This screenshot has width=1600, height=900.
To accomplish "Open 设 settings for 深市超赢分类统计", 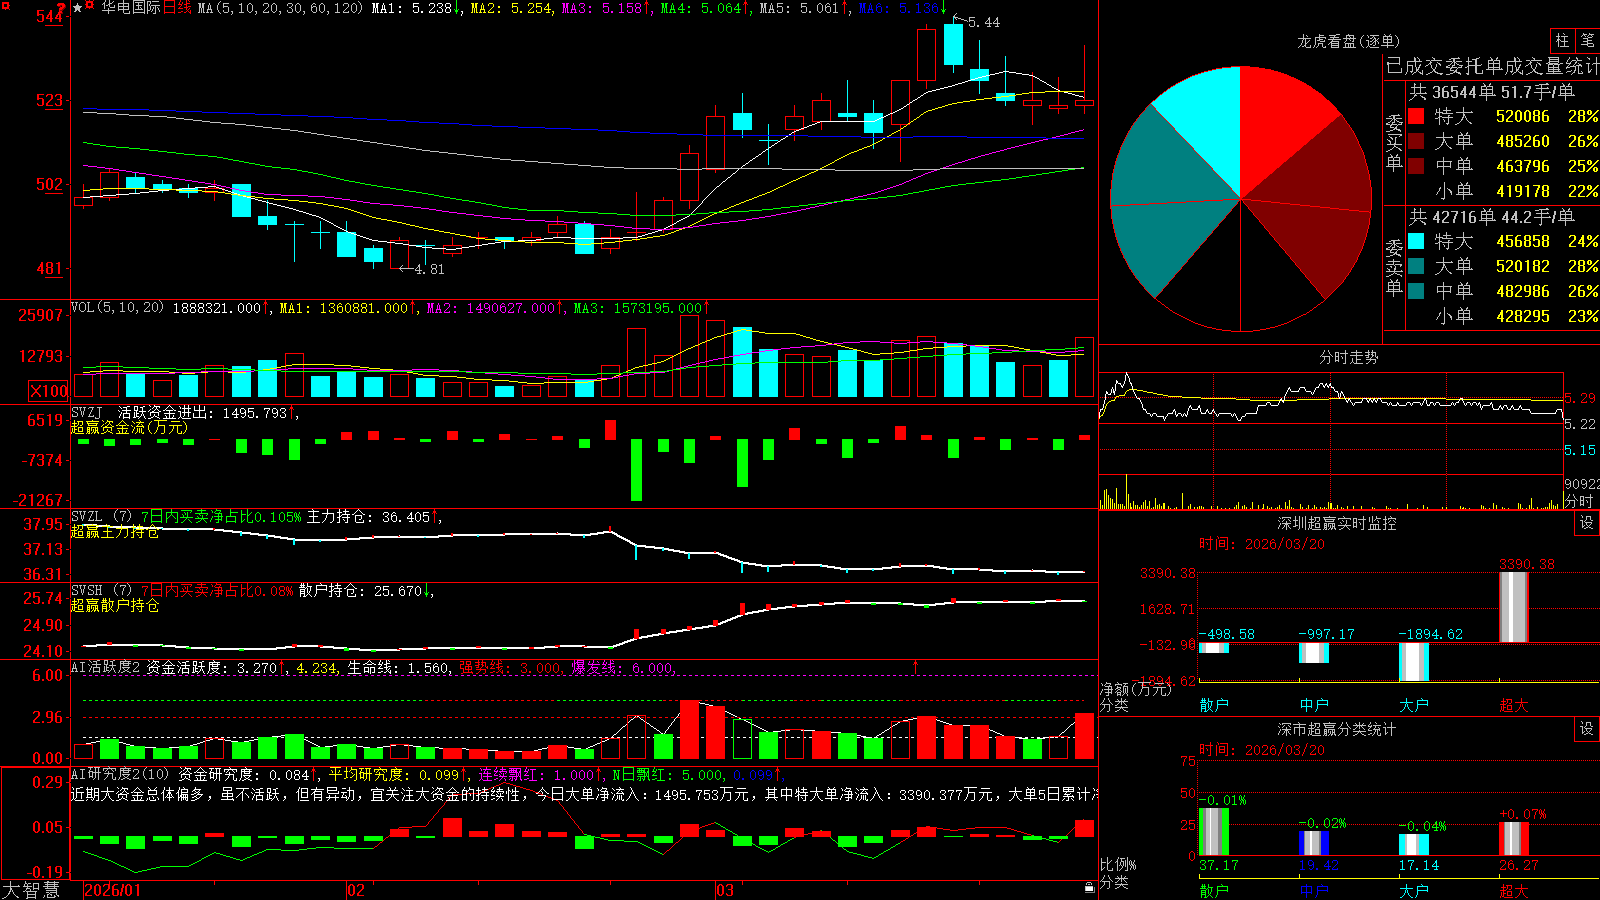I will tap(1587, 729).
